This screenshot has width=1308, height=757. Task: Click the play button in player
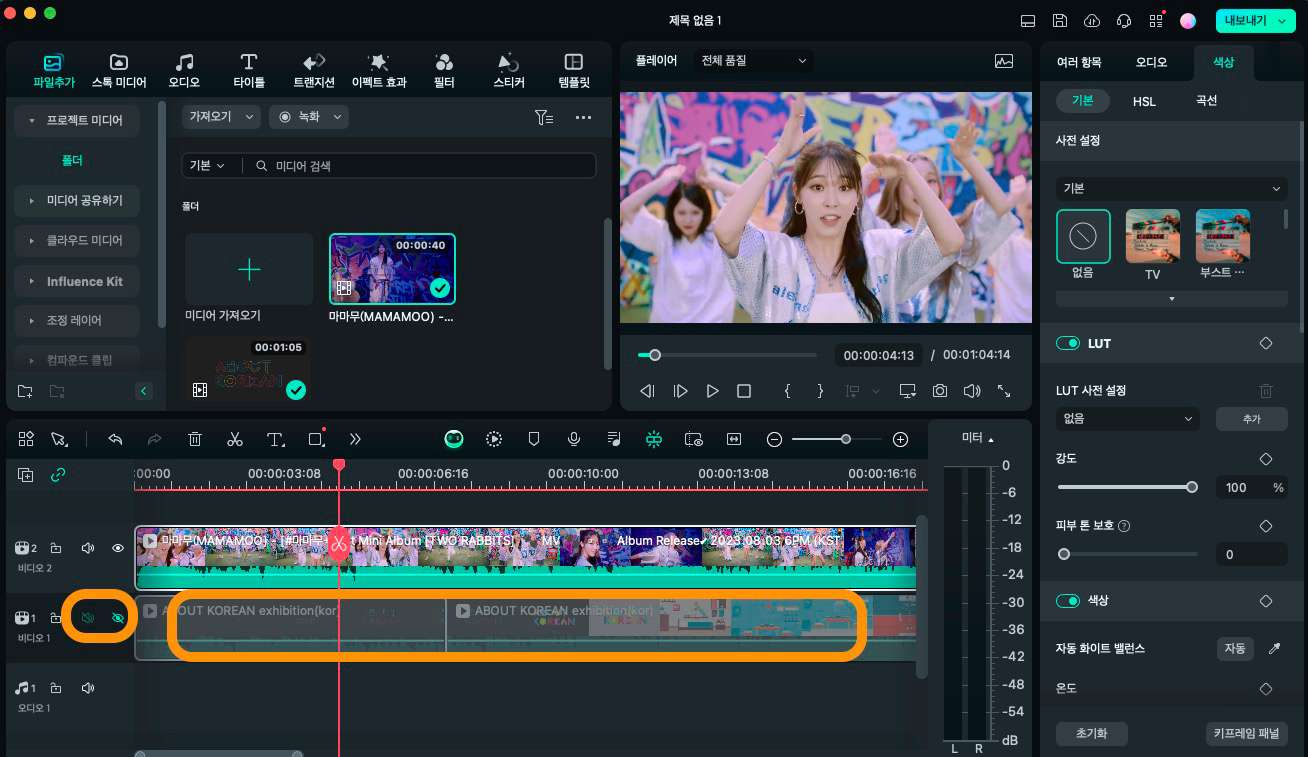pyautogui.click(x=712, y=391)
